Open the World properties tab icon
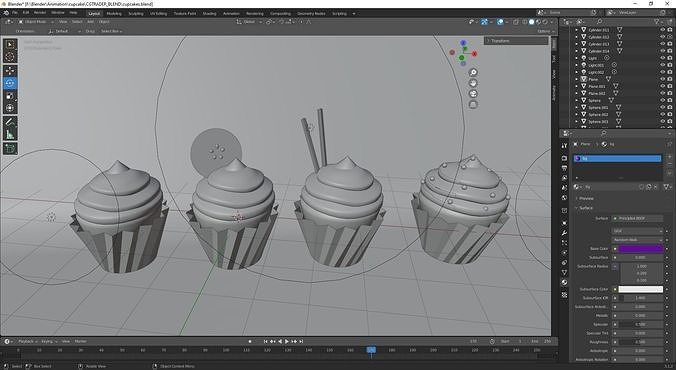 [x=564, y=198]
